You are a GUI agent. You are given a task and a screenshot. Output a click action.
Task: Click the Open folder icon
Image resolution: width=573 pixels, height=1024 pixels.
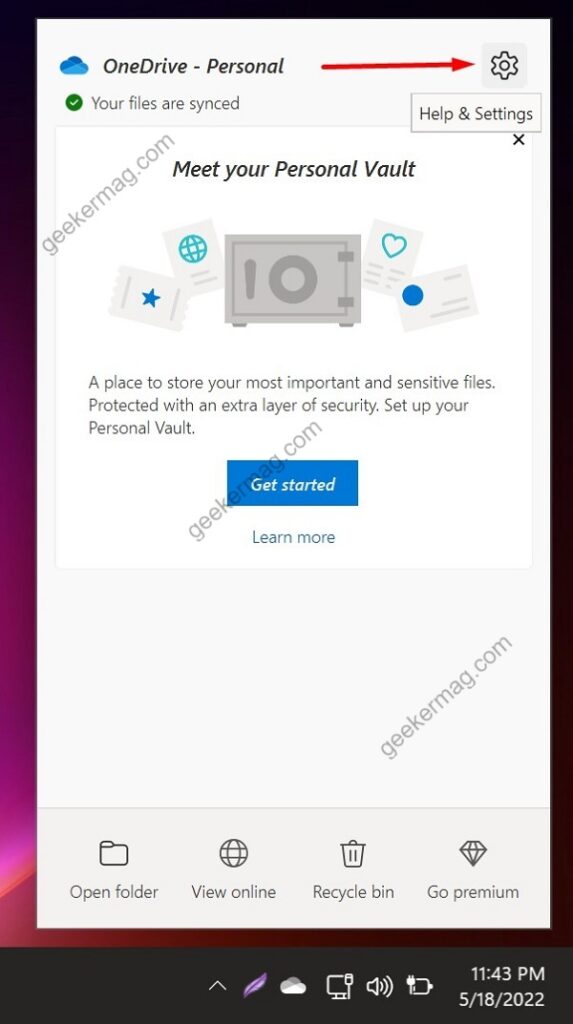114,853
